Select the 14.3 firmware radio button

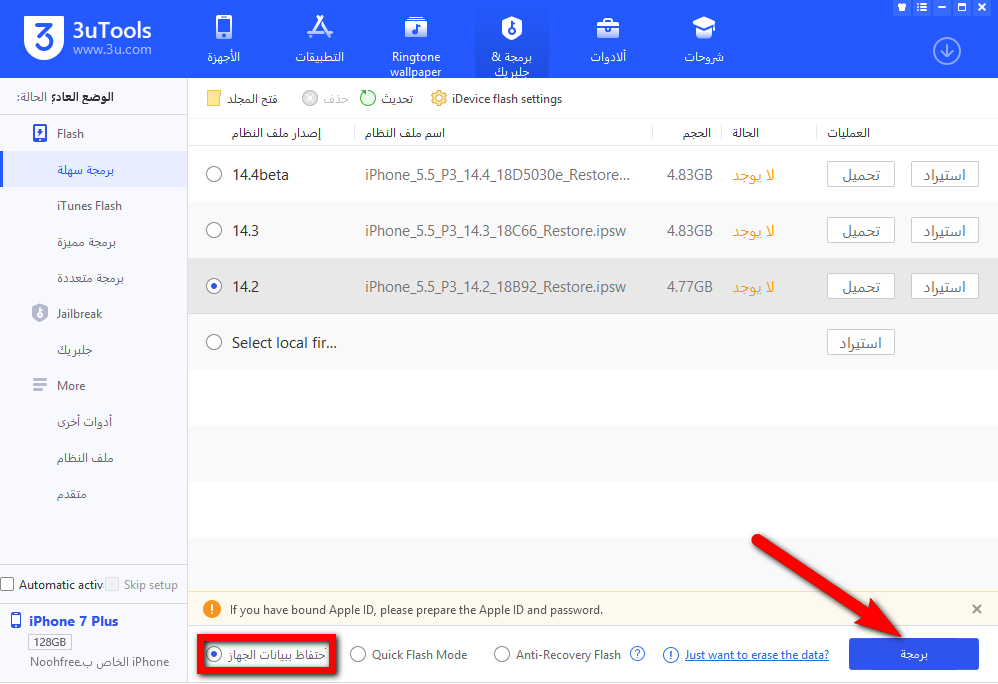point(214,230)
